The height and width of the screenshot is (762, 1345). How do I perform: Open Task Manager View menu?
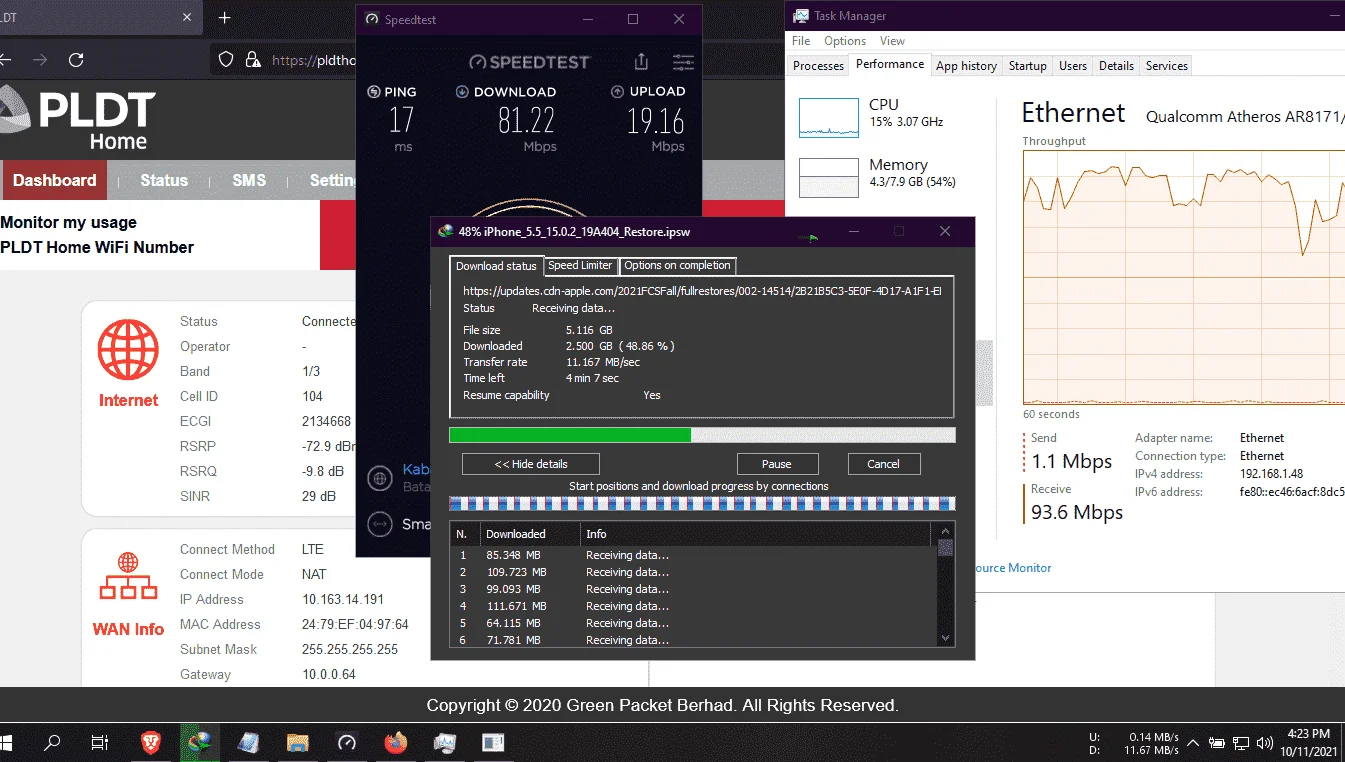tap(892, 41)
